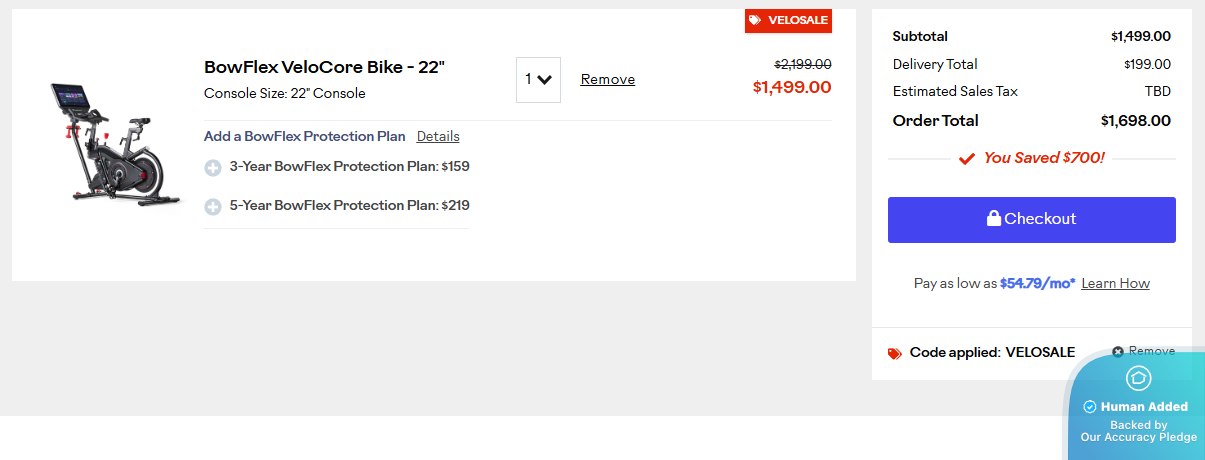1205x460 pixels.
Task: Click the Learn How financing link
Action: (x=1115, y=283)
